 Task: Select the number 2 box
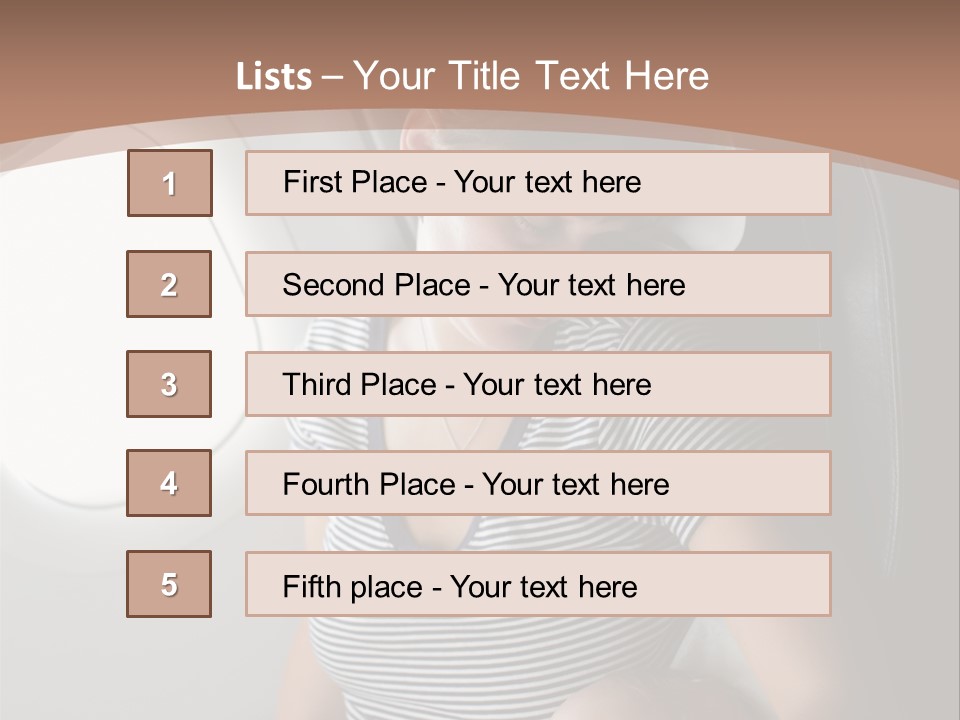[x=169, y=284]
